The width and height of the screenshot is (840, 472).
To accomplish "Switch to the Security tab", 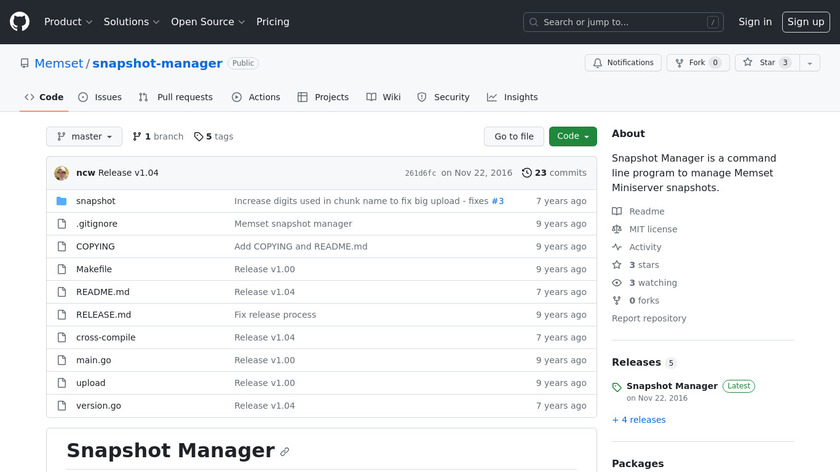I will tap(444, 97).
